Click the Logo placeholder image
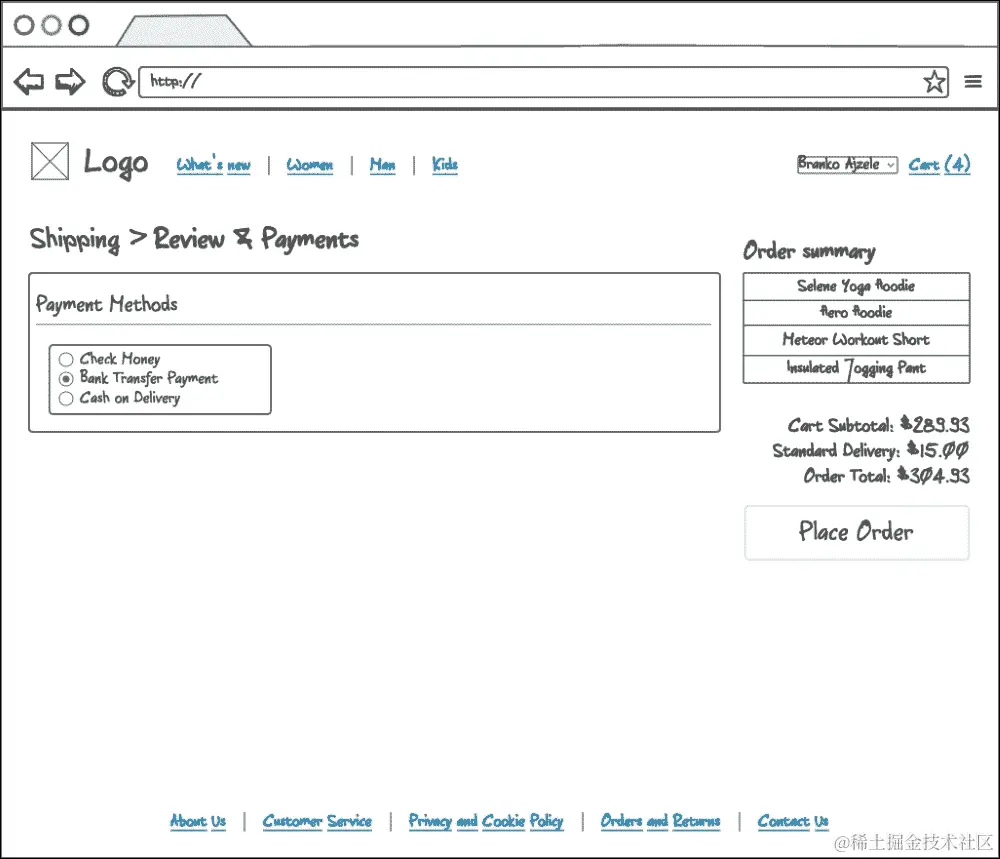This screenshot has height=859, width=1000. tap(50, 161)
